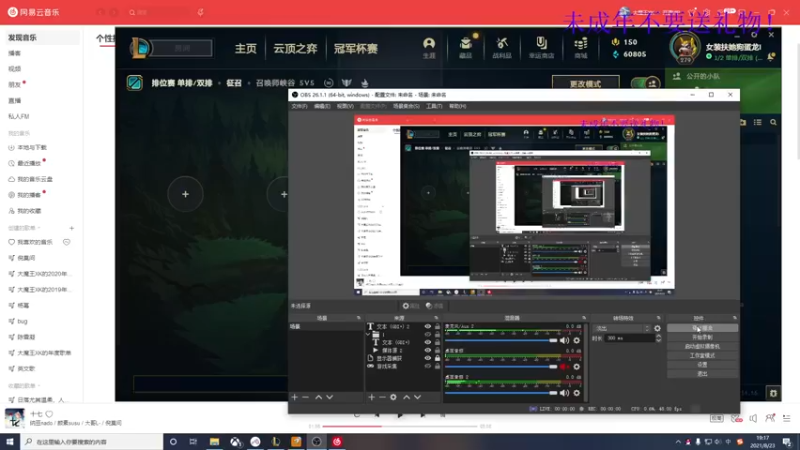Open the NetEase Music taskbar icon
Screen dimensions: 800x450
coord(337,442)
